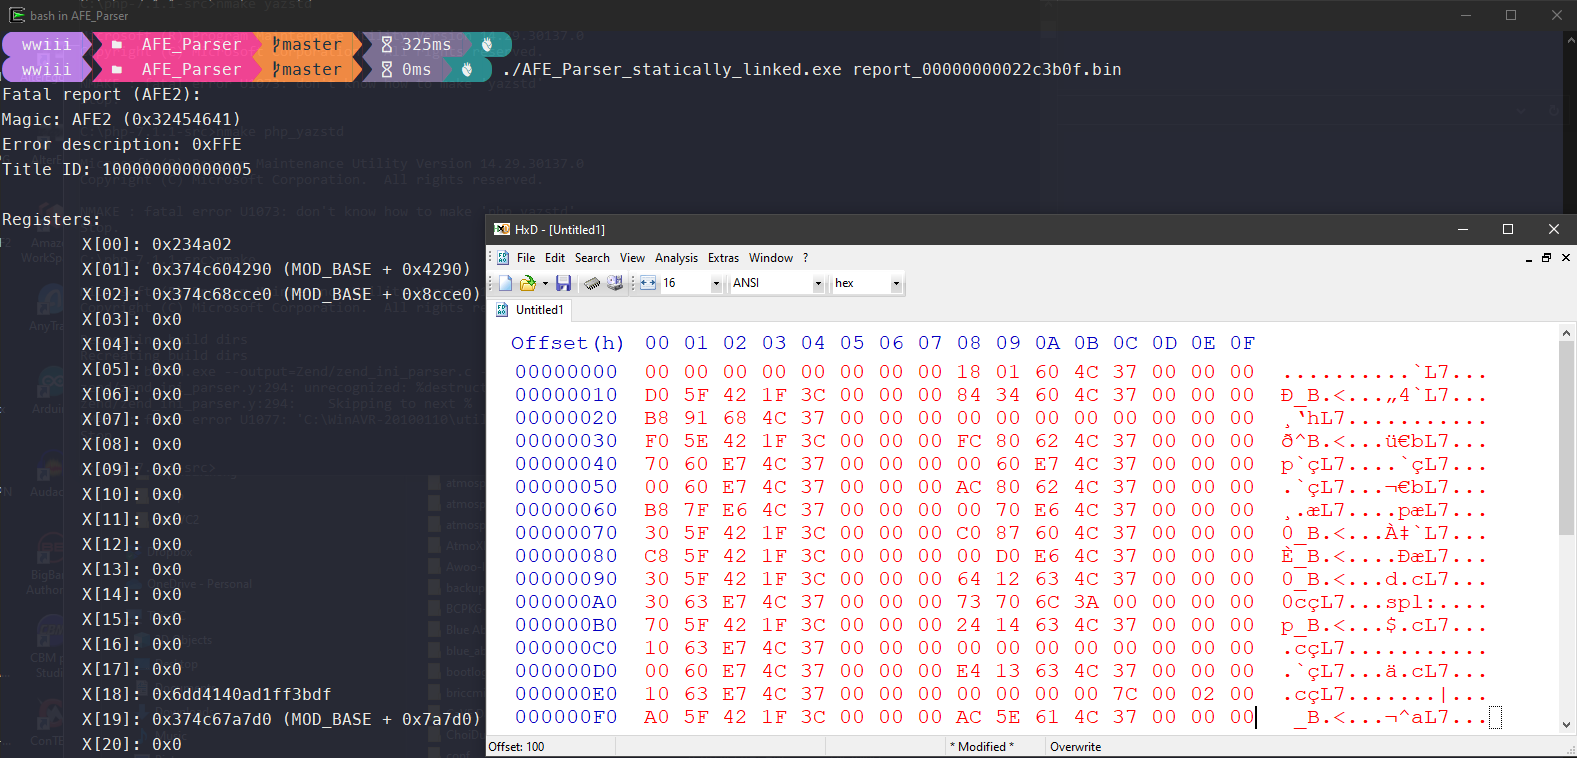The image size is (1577, 758).
Task: Click the terminal command line AFE_Parser_statically_linked.exe
Action: tap(811, 69)
